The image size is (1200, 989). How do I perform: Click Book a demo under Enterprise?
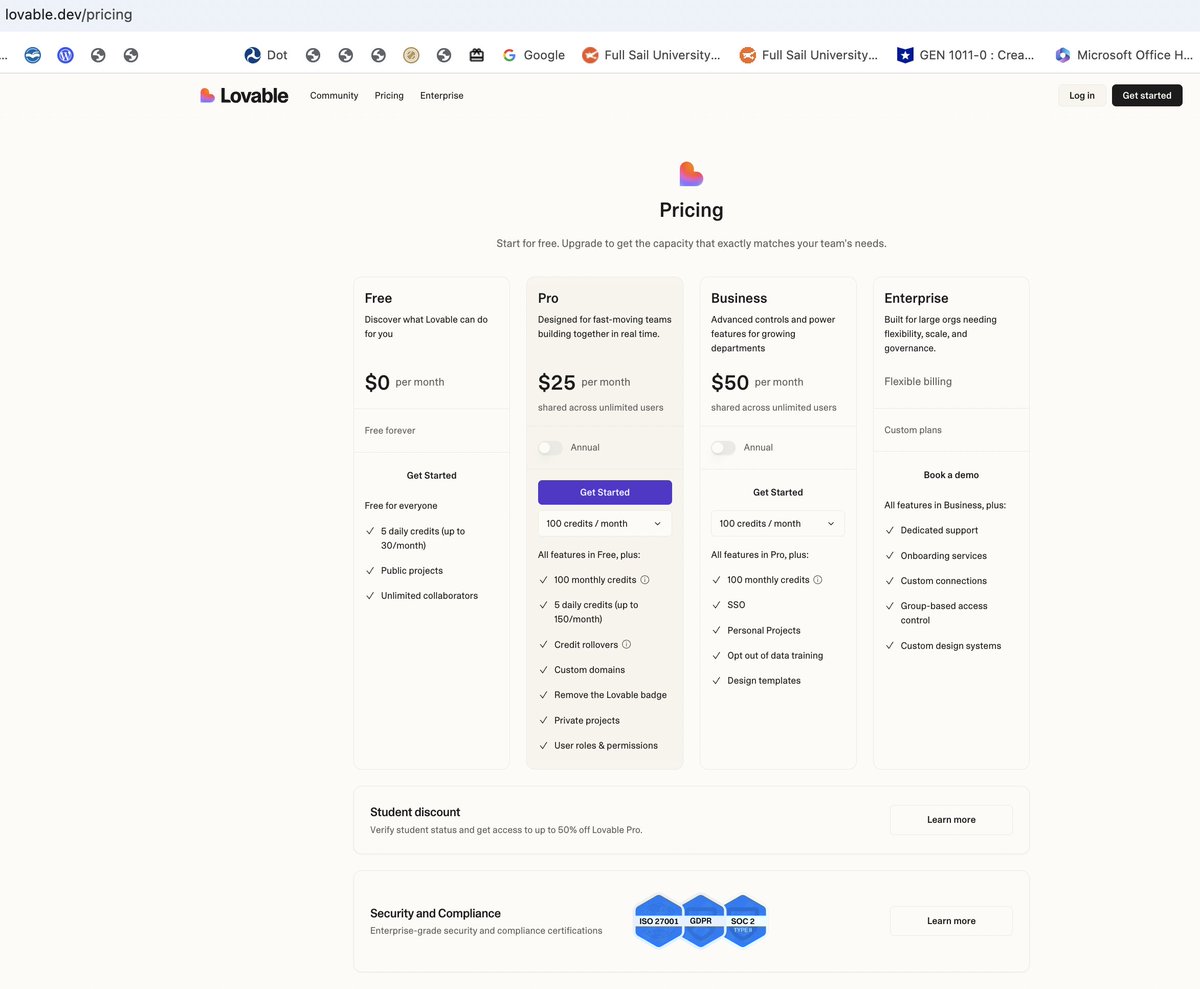[950, 475]
